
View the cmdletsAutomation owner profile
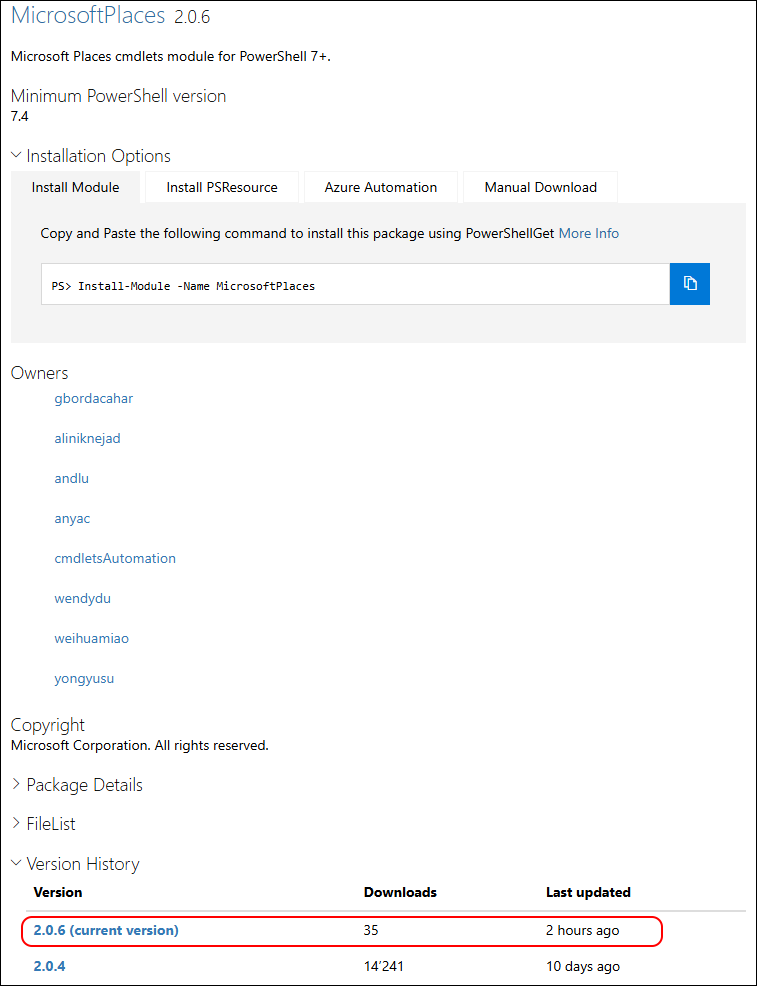click(115, 558)
